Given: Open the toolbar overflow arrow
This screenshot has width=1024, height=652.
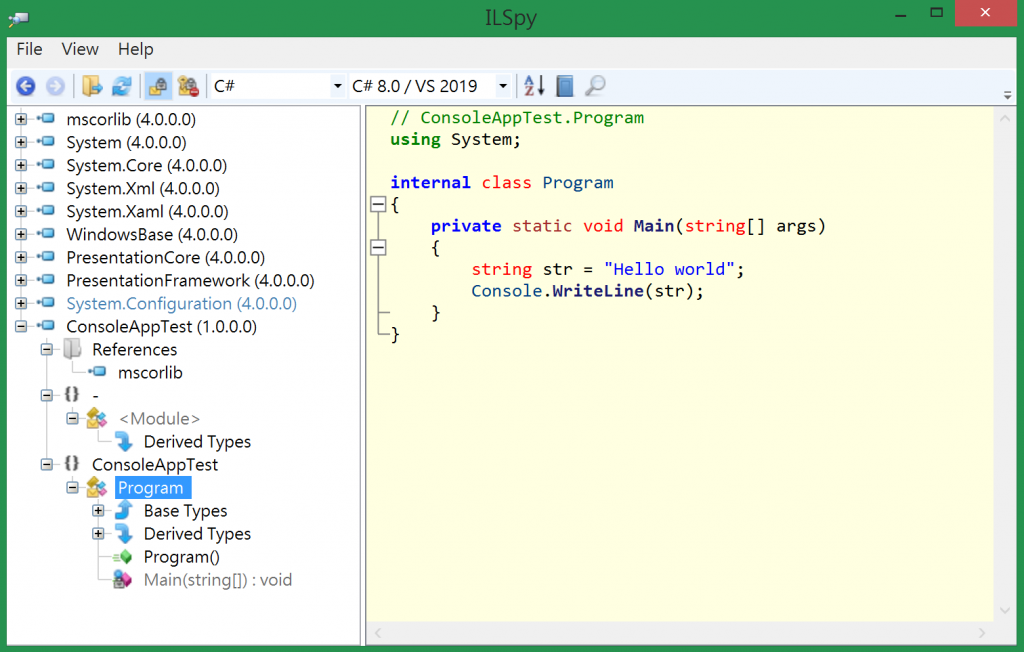Looking at the screenshot, I should click(1008, 95).
